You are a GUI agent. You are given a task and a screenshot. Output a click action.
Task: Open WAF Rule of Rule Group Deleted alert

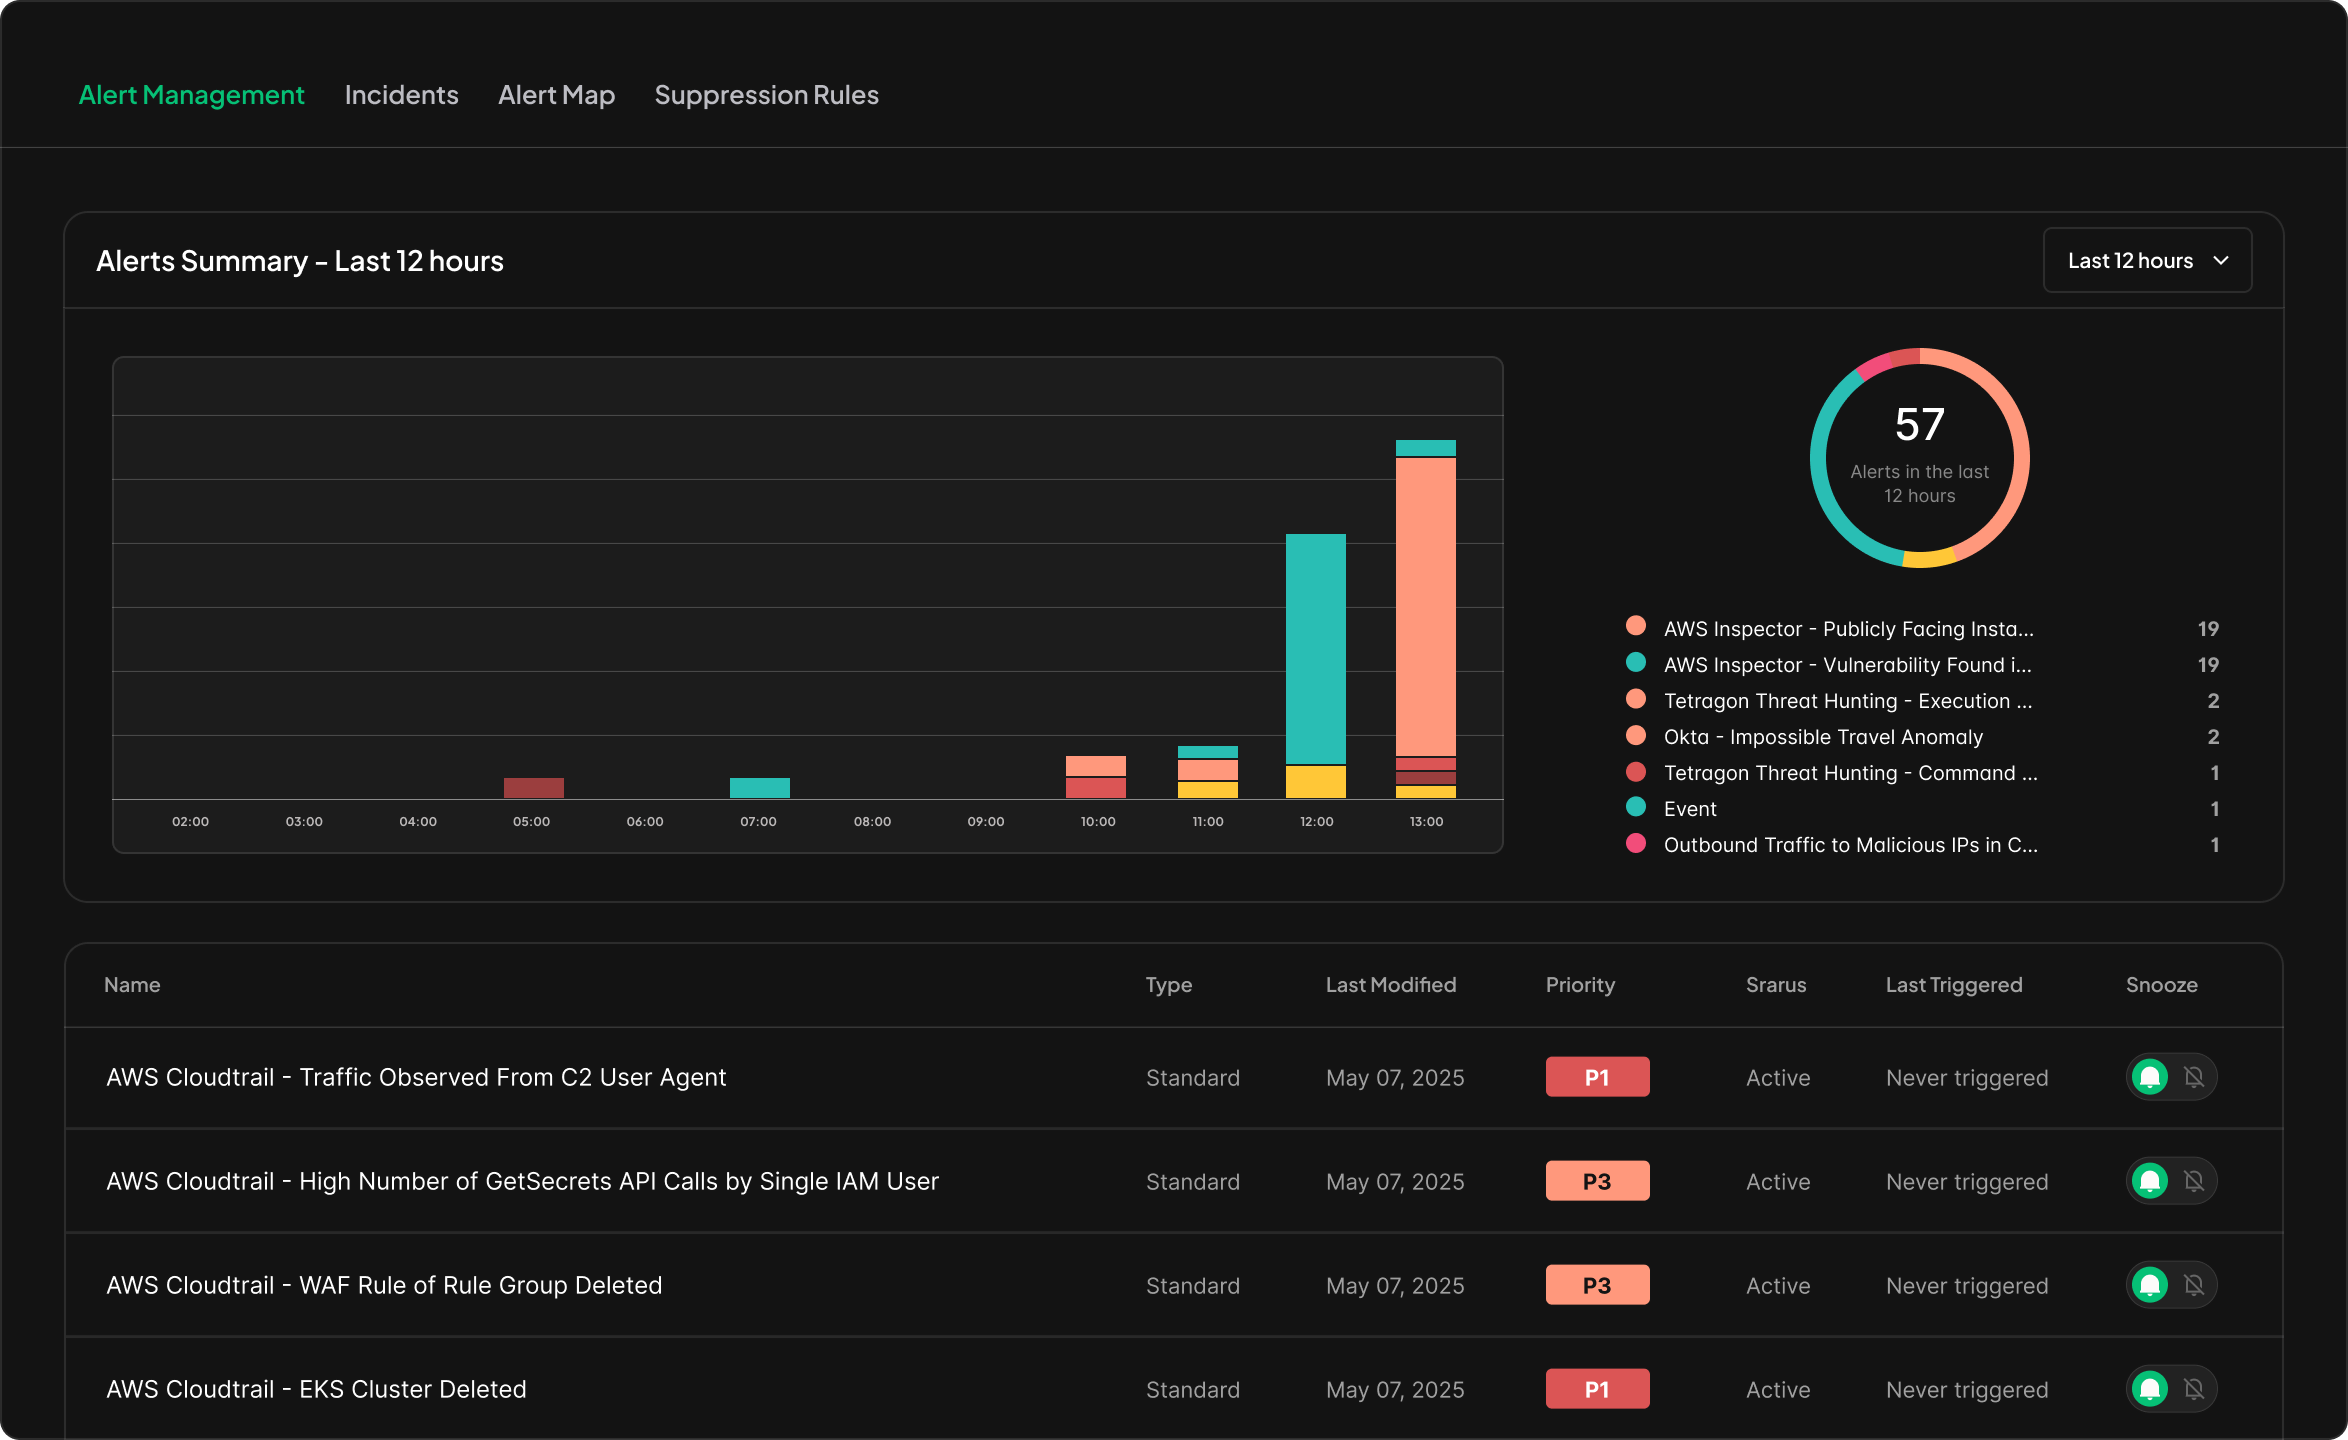tap(384, 1285)
